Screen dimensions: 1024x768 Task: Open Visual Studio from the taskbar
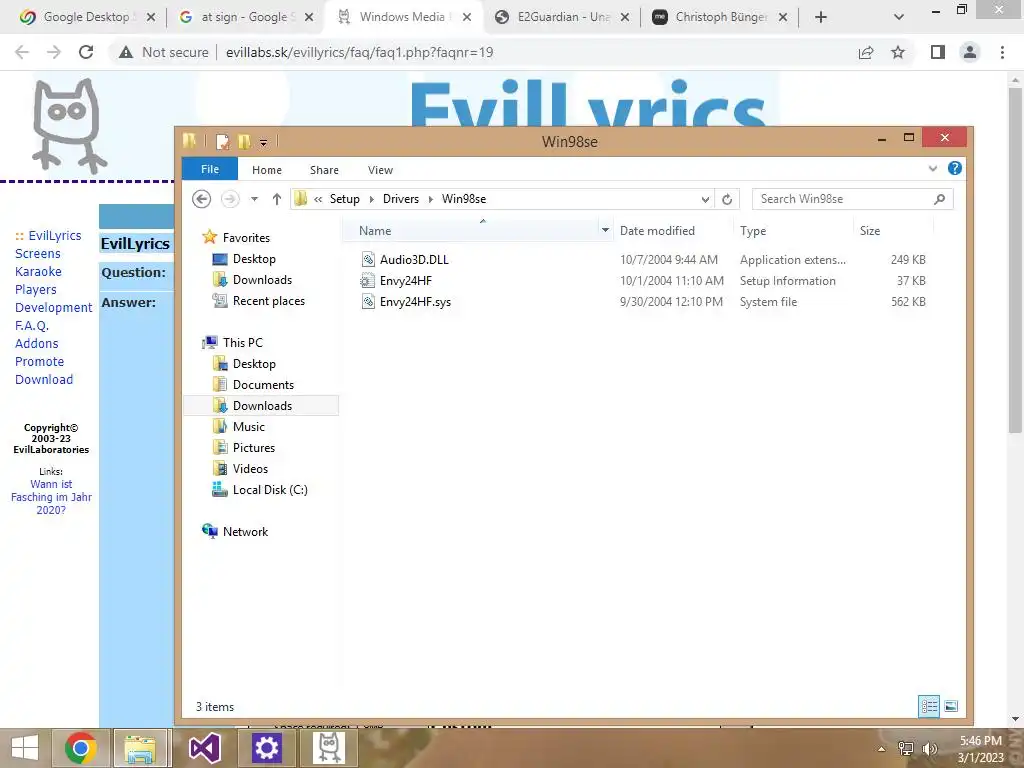(204, 748)
